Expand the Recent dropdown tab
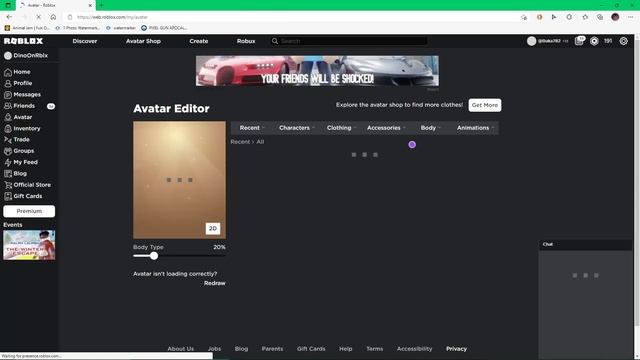Viewport: 640px width, 360px height. (x=252, y=128)
